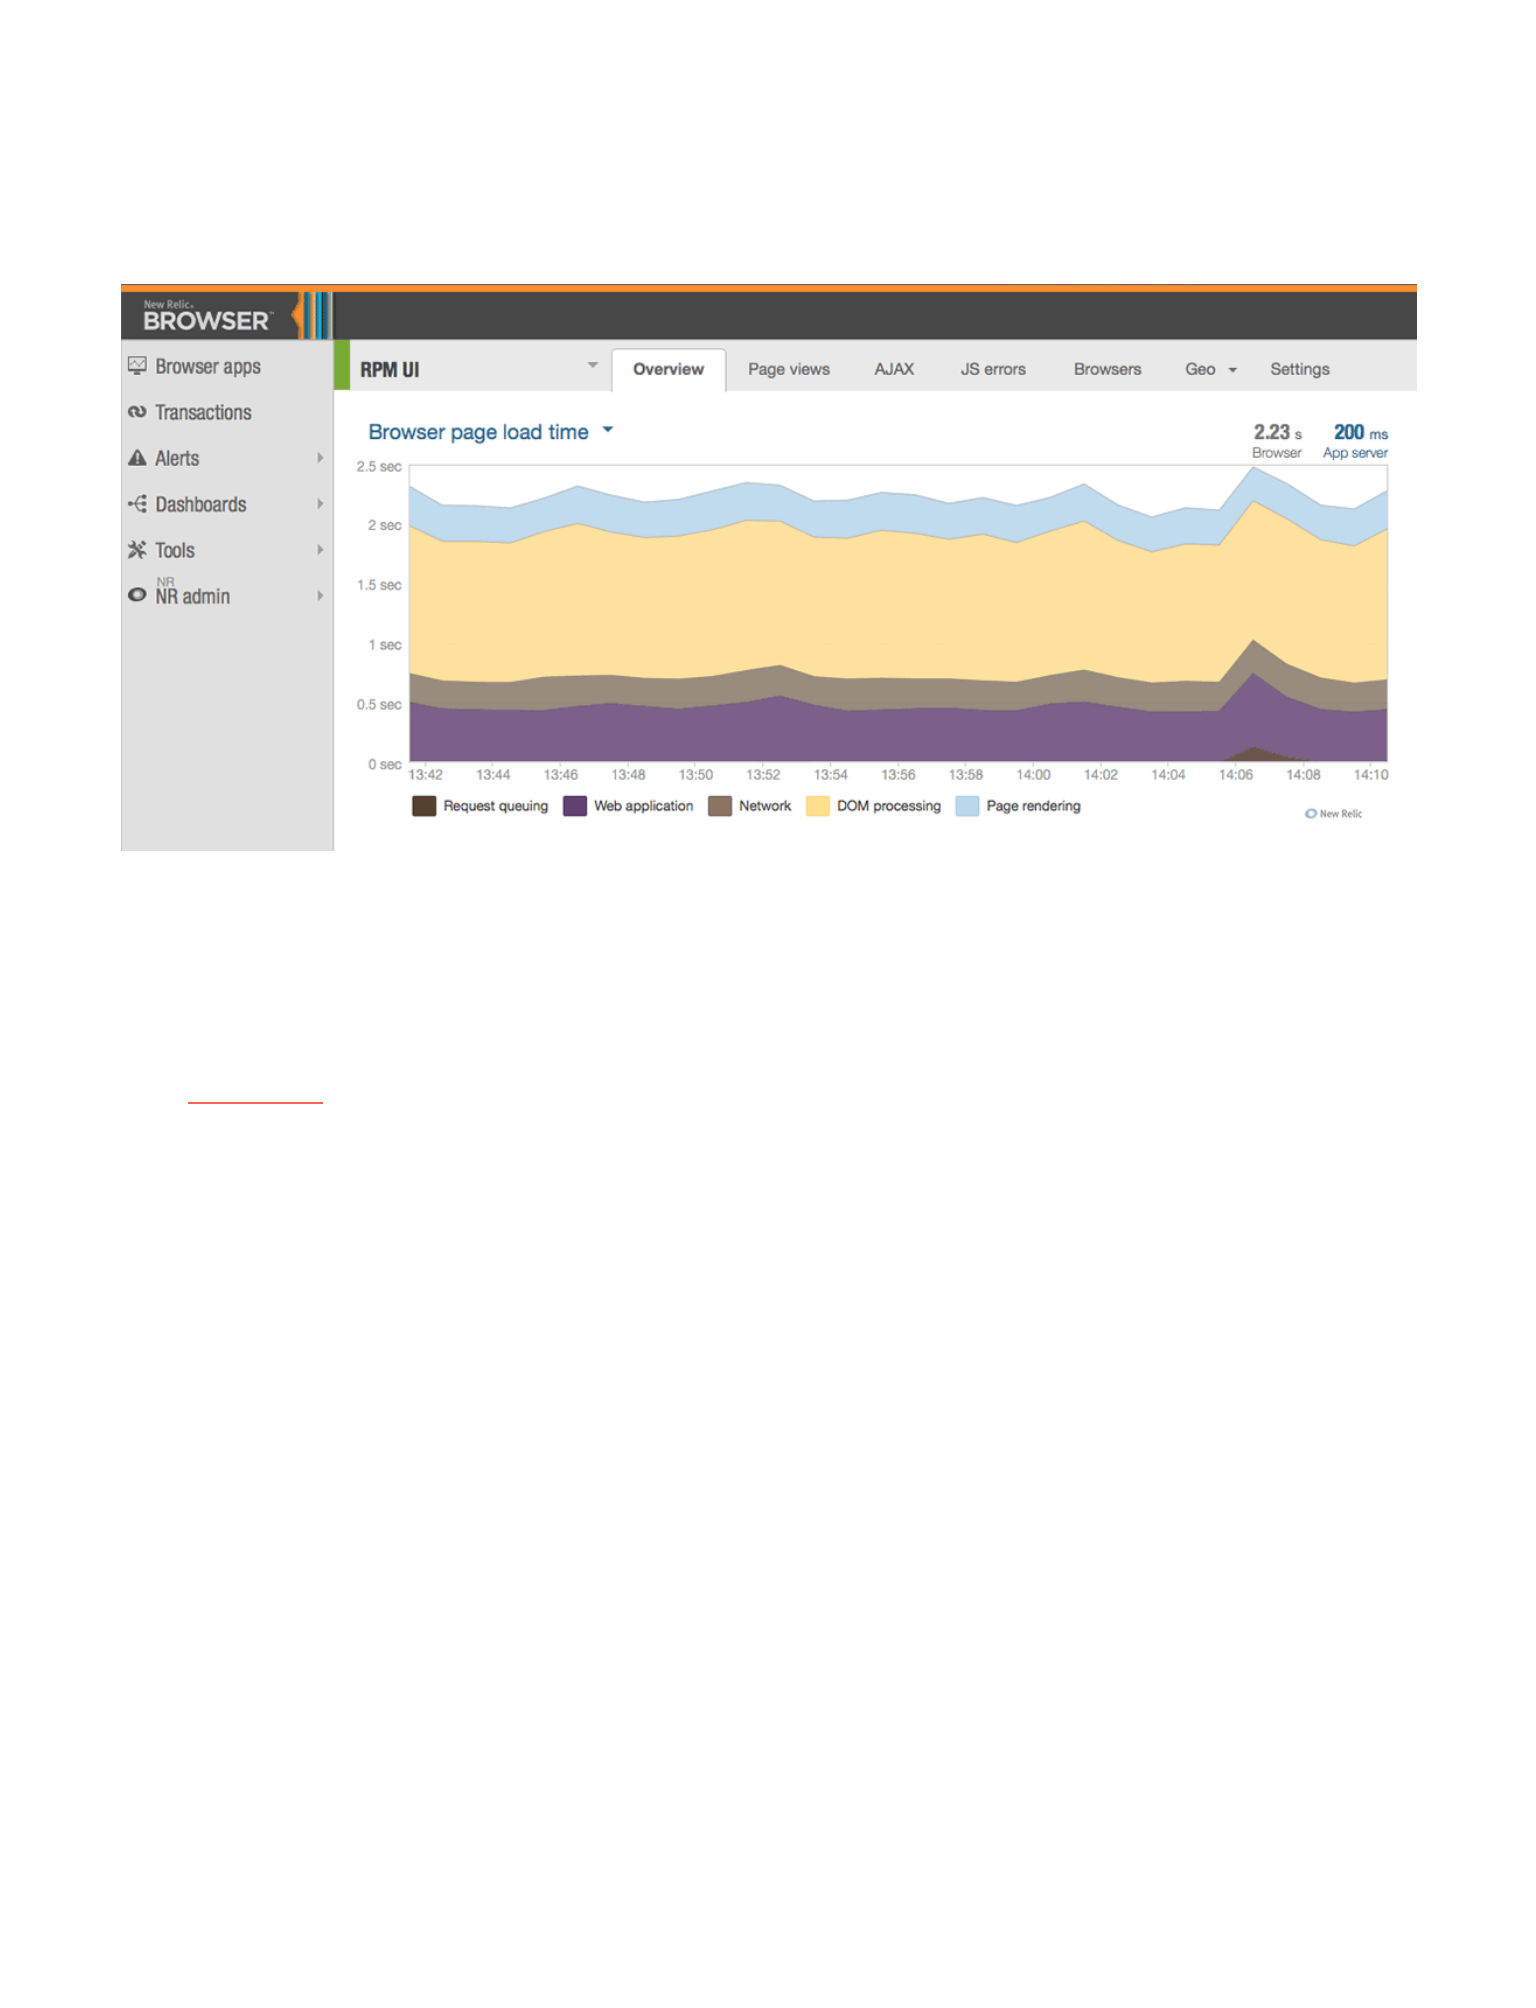Click the Web application legend label
This screenshot has width=1536, height=2008.
643,806
